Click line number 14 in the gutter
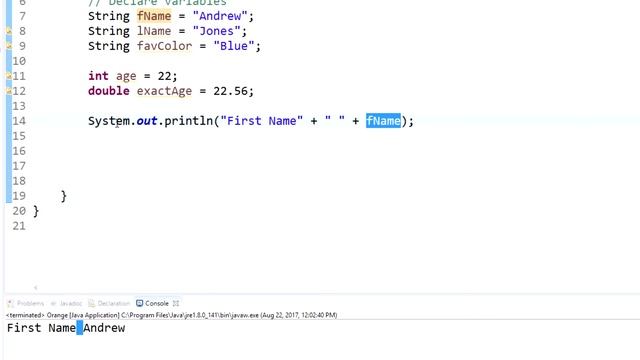Viewport: 640px width, 360px height. (x=19, y=121)
